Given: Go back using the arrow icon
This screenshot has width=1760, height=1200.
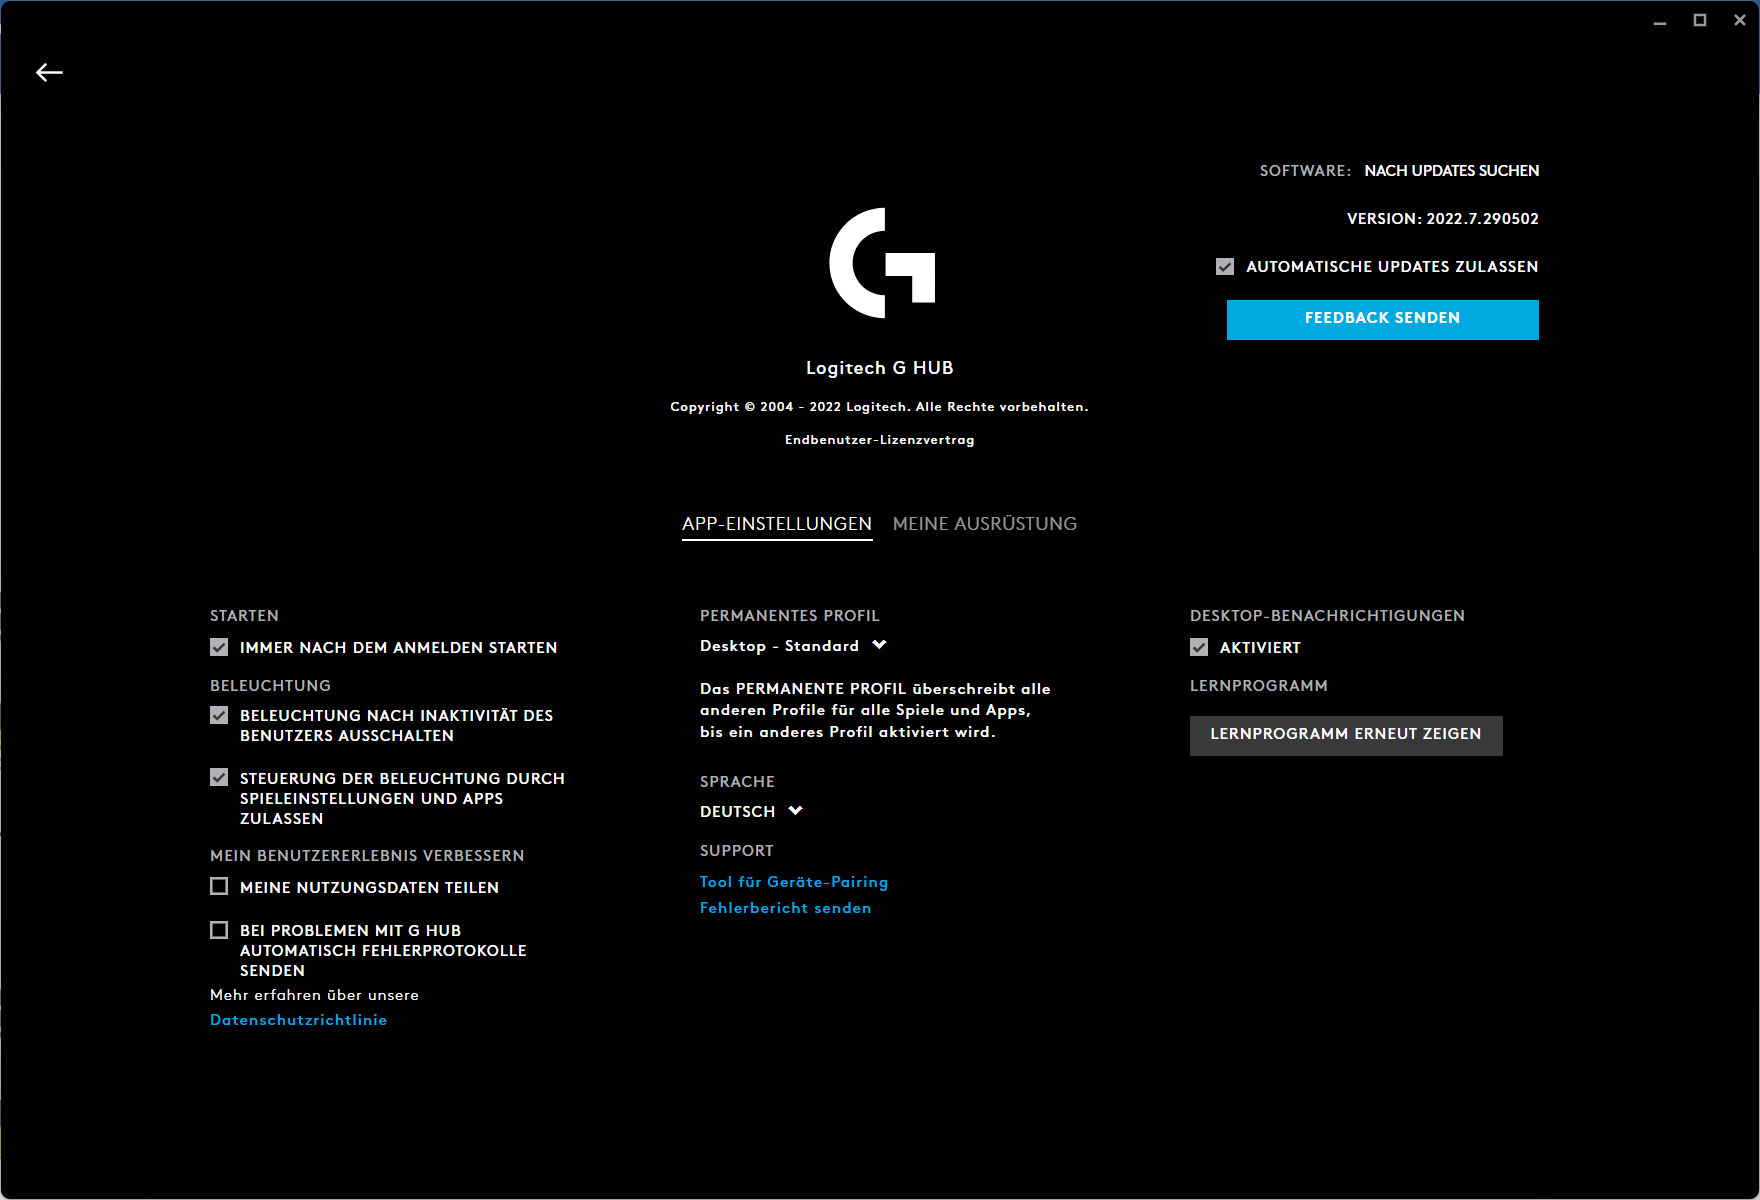Looking at the screenshot, I should point(49,72).
